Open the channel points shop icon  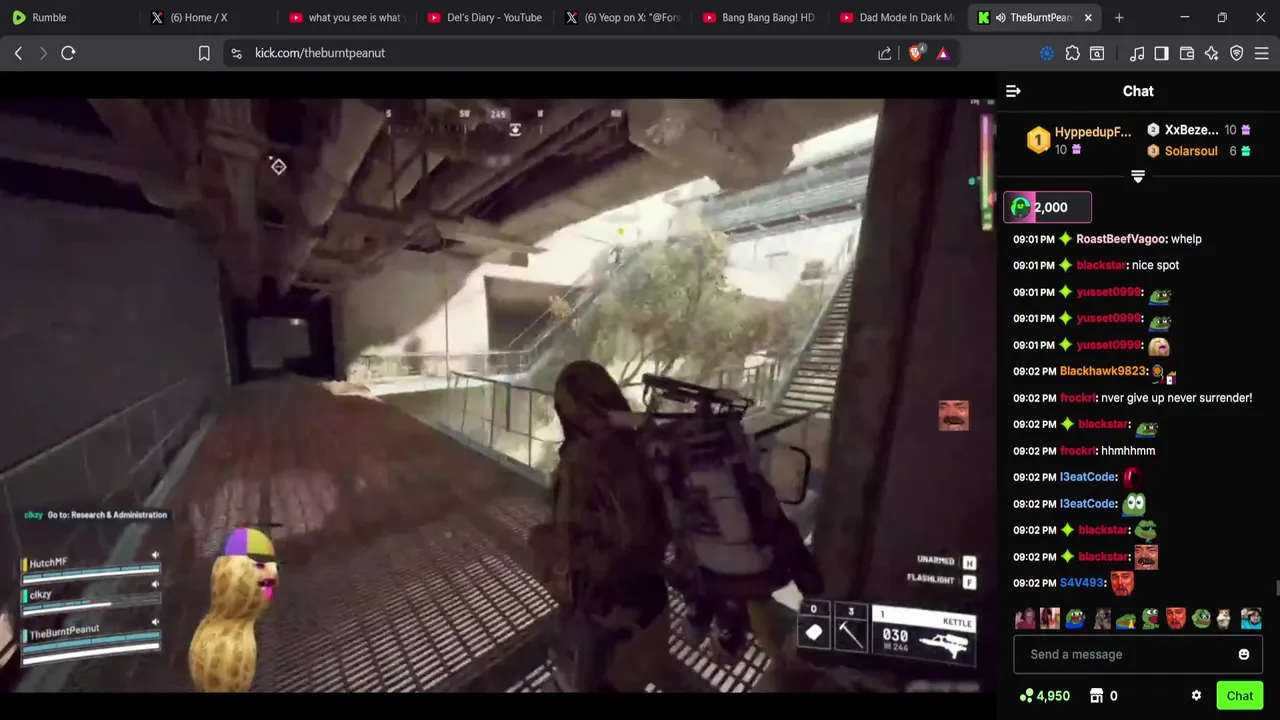[1096, 696]
